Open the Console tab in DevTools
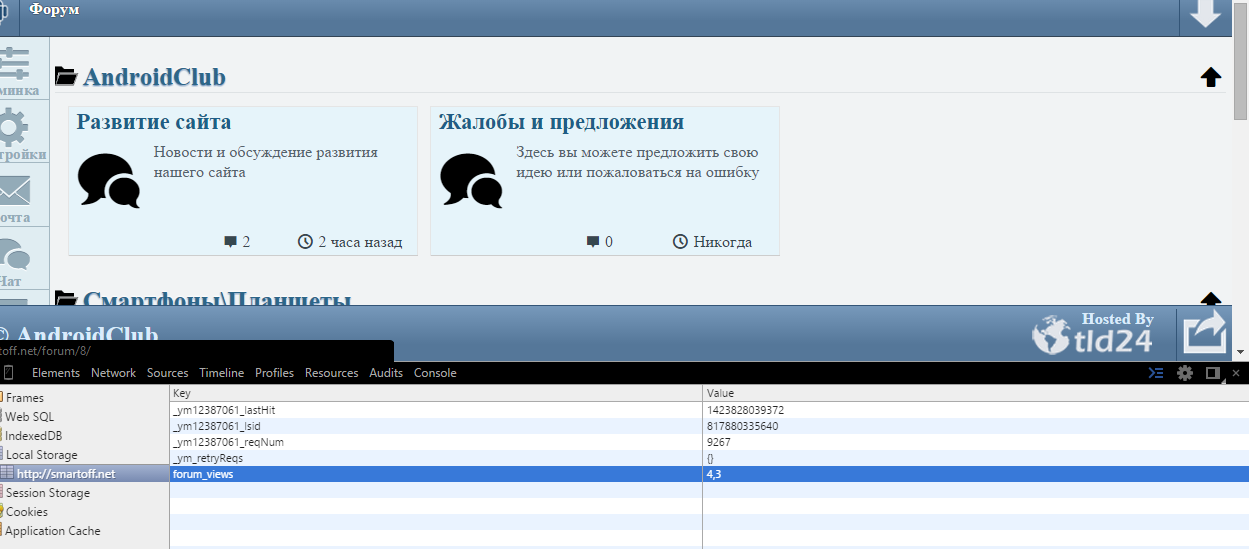 click(435, 373)
